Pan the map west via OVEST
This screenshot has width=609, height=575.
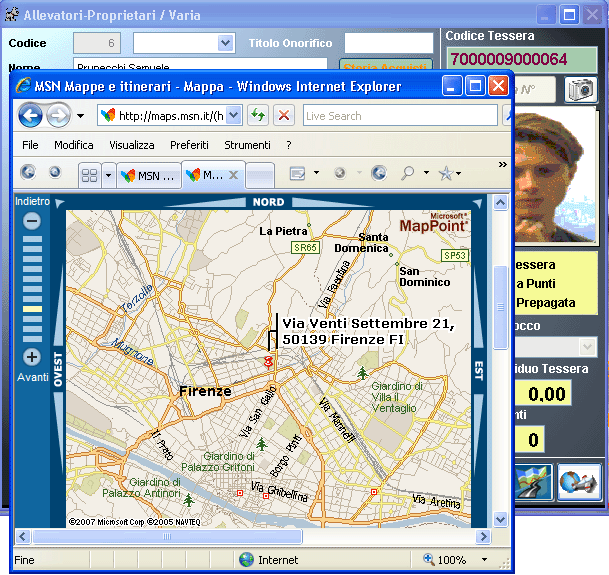point(57,369)
